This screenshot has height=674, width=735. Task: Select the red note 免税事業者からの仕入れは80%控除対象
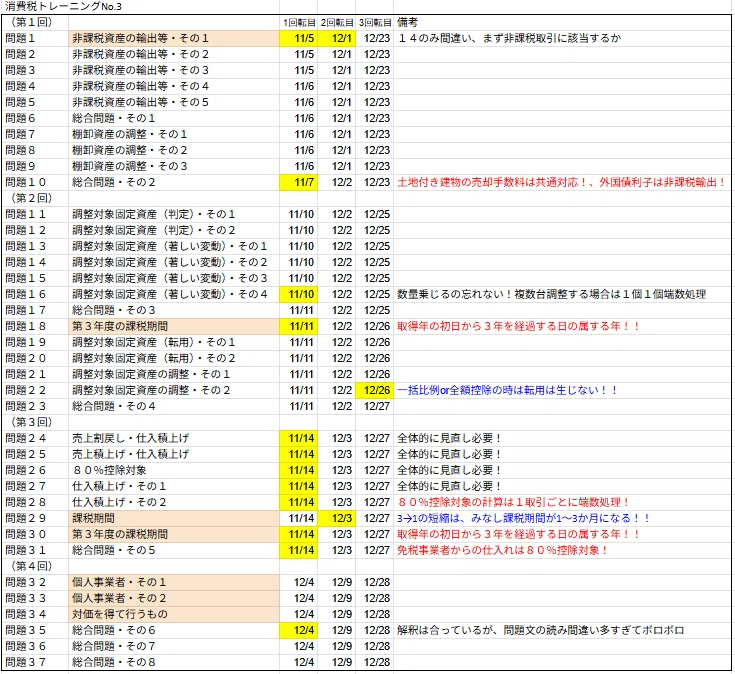502,550
